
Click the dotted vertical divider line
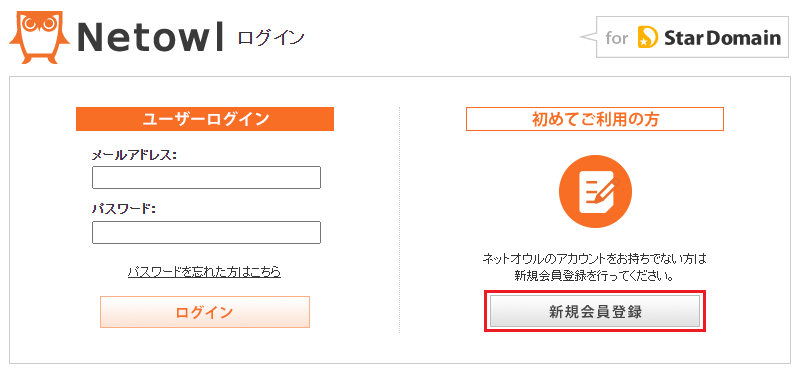(399, 220)
